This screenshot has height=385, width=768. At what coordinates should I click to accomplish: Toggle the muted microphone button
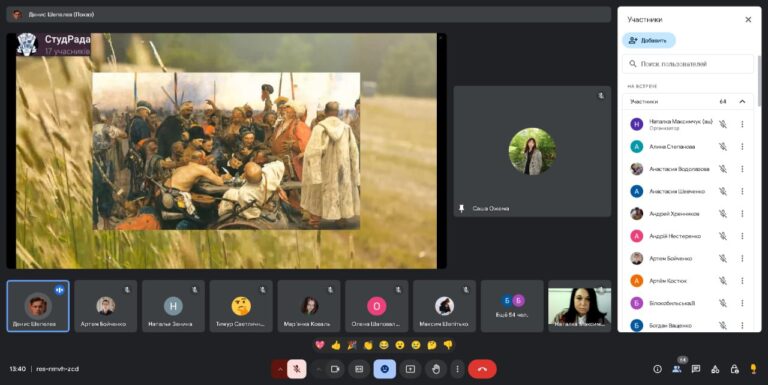tap(297, 369)
